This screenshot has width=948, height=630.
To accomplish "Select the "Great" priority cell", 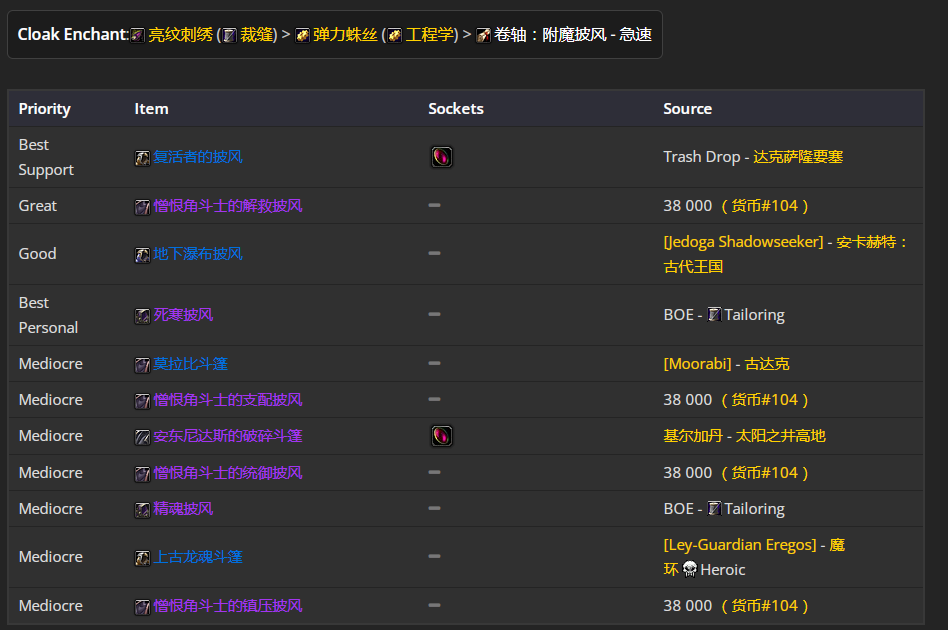I will [x=37, y=206].
